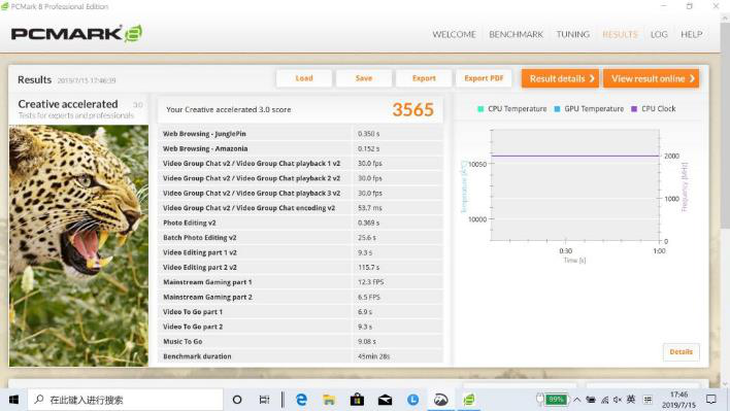Click the Export button
This screenshot has width=730, height=411.
(424, 78)
